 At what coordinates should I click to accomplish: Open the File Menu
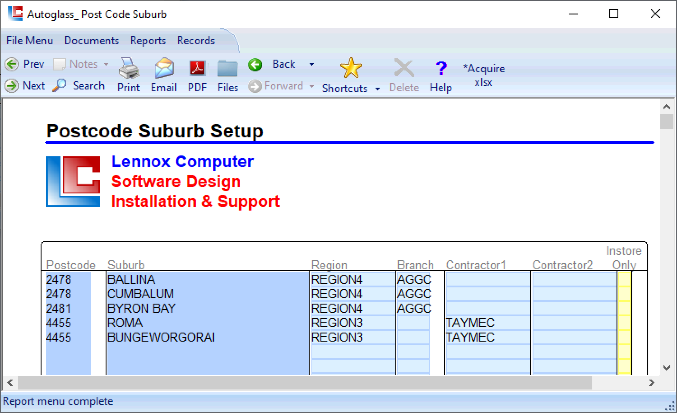pos(29,41)
